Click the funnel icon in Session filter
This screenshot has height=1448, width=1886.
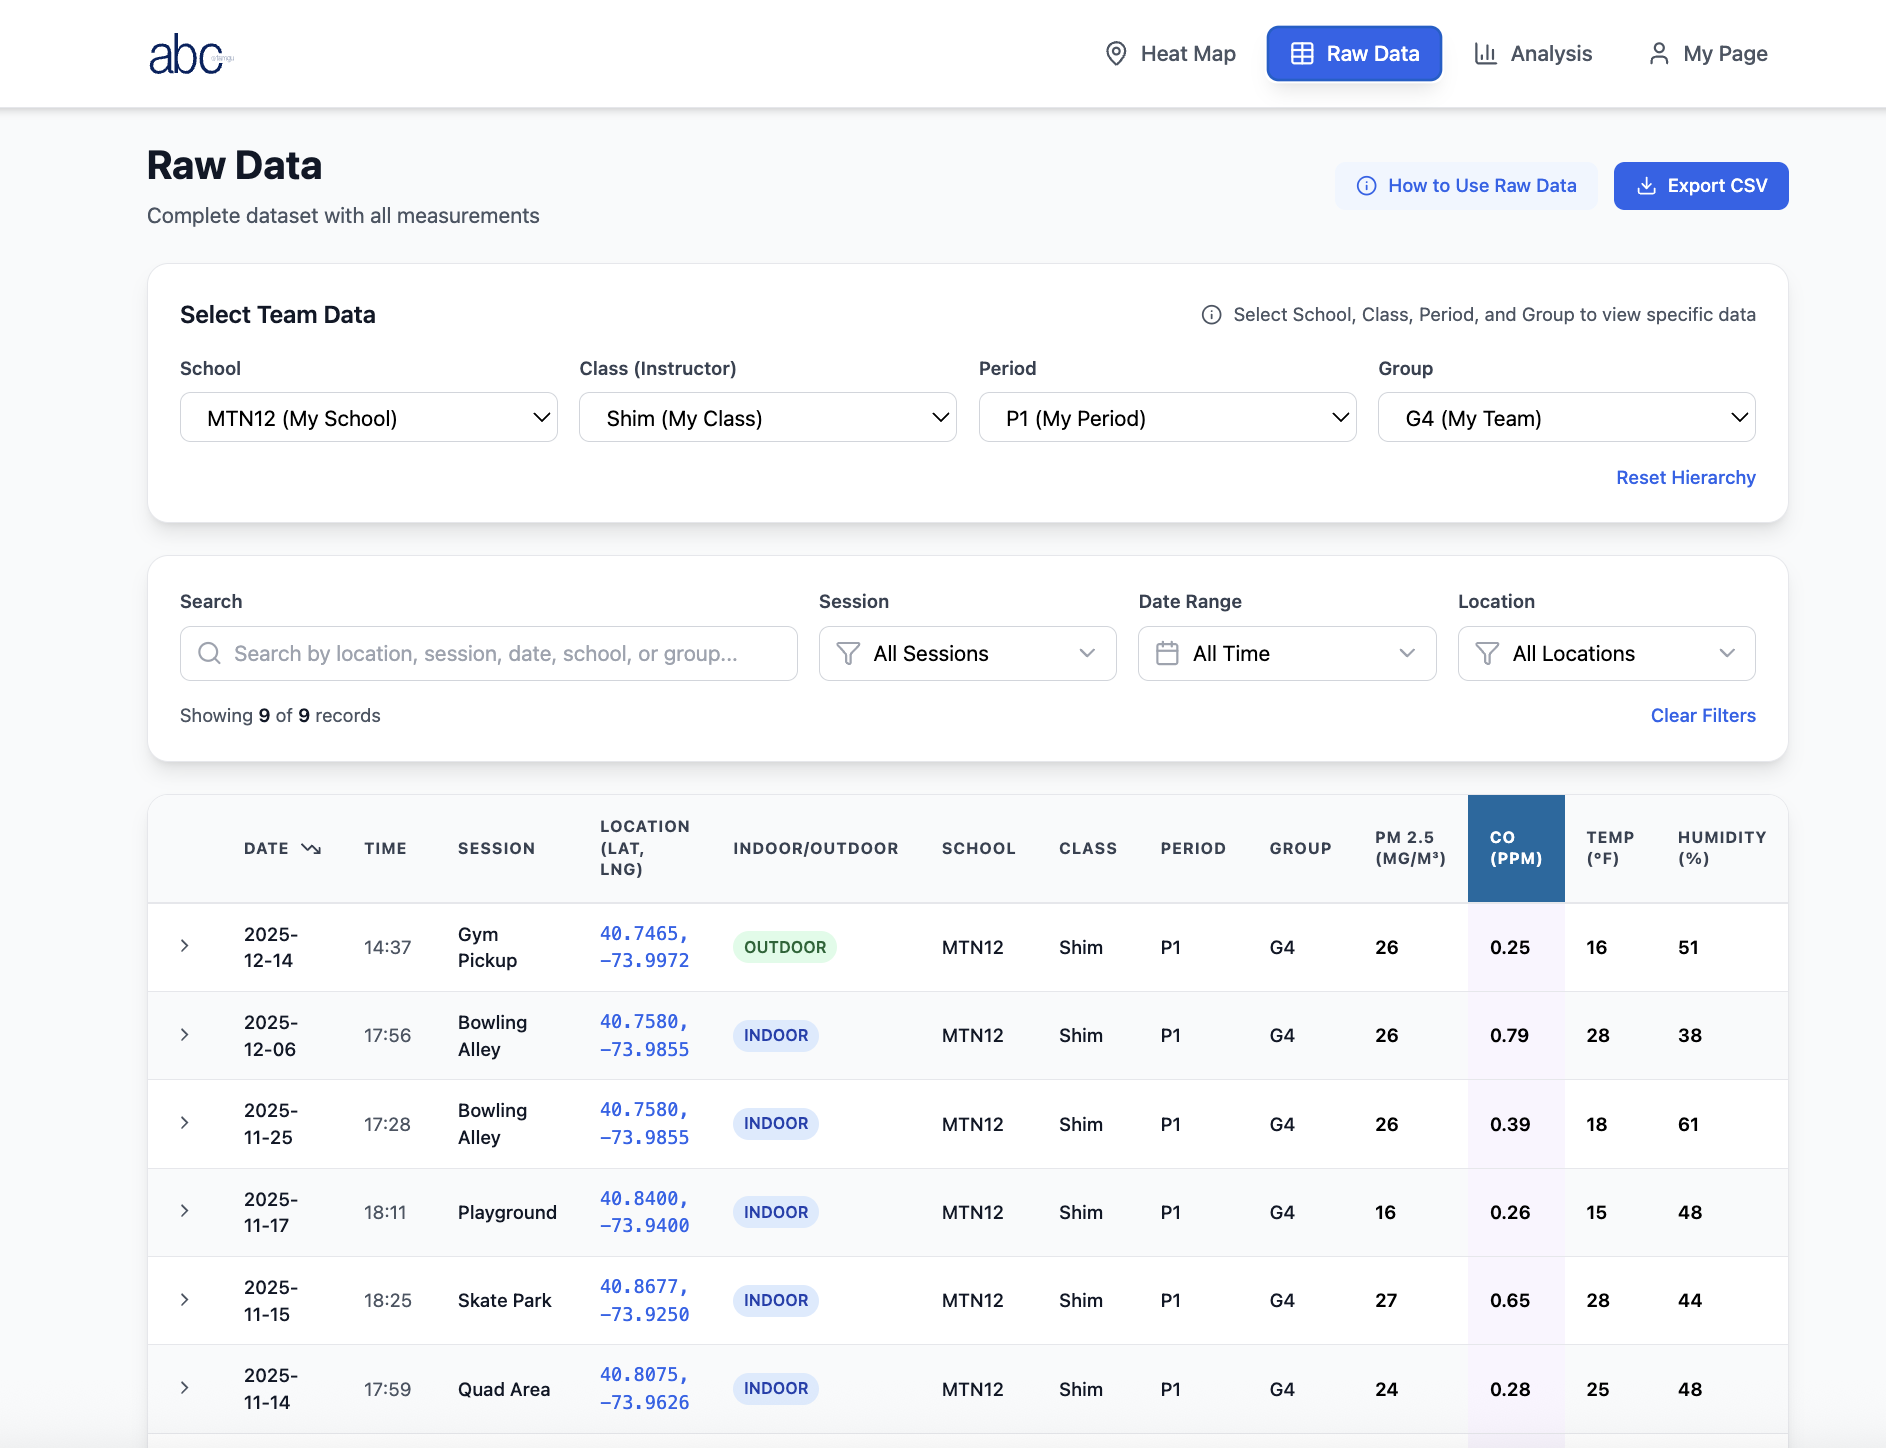[x=848, y=654]
